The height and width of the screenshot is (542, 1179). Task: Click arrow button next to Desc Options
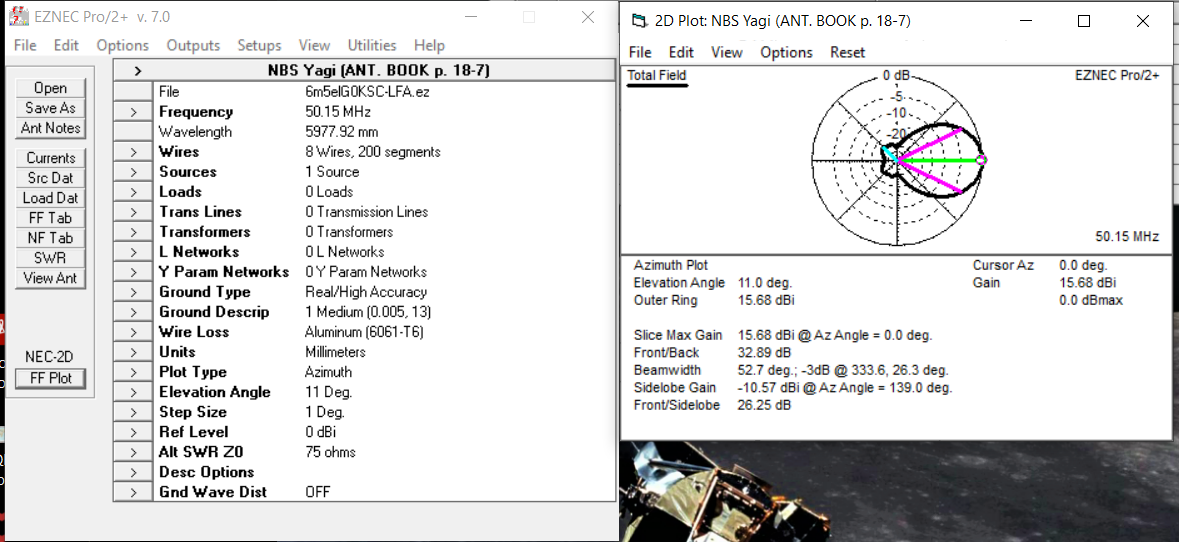pyautogui.click(x=134, y=472)
